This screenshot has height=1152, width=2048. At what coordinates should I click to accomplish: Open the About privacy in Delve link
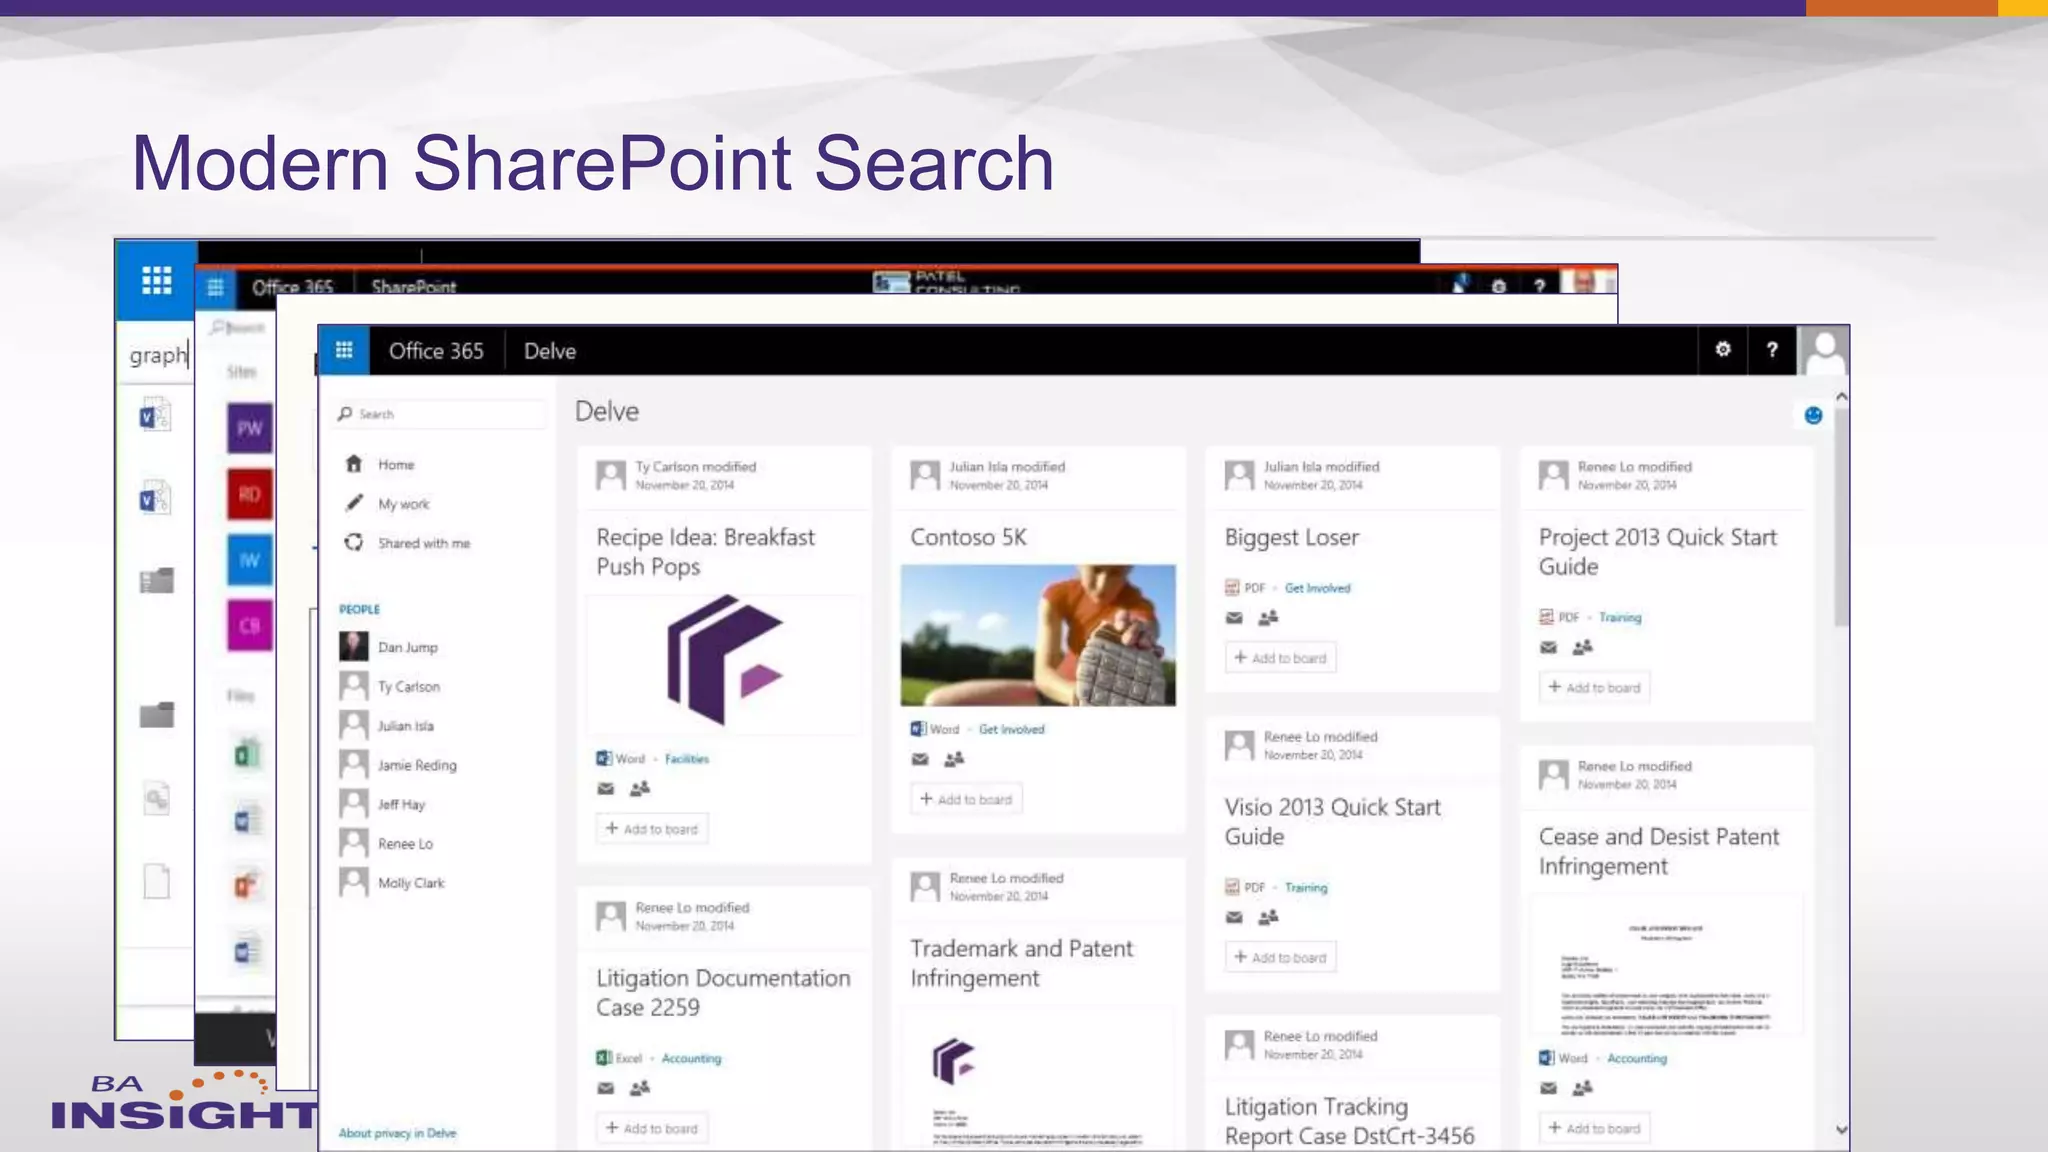[x=397, y=1133]
